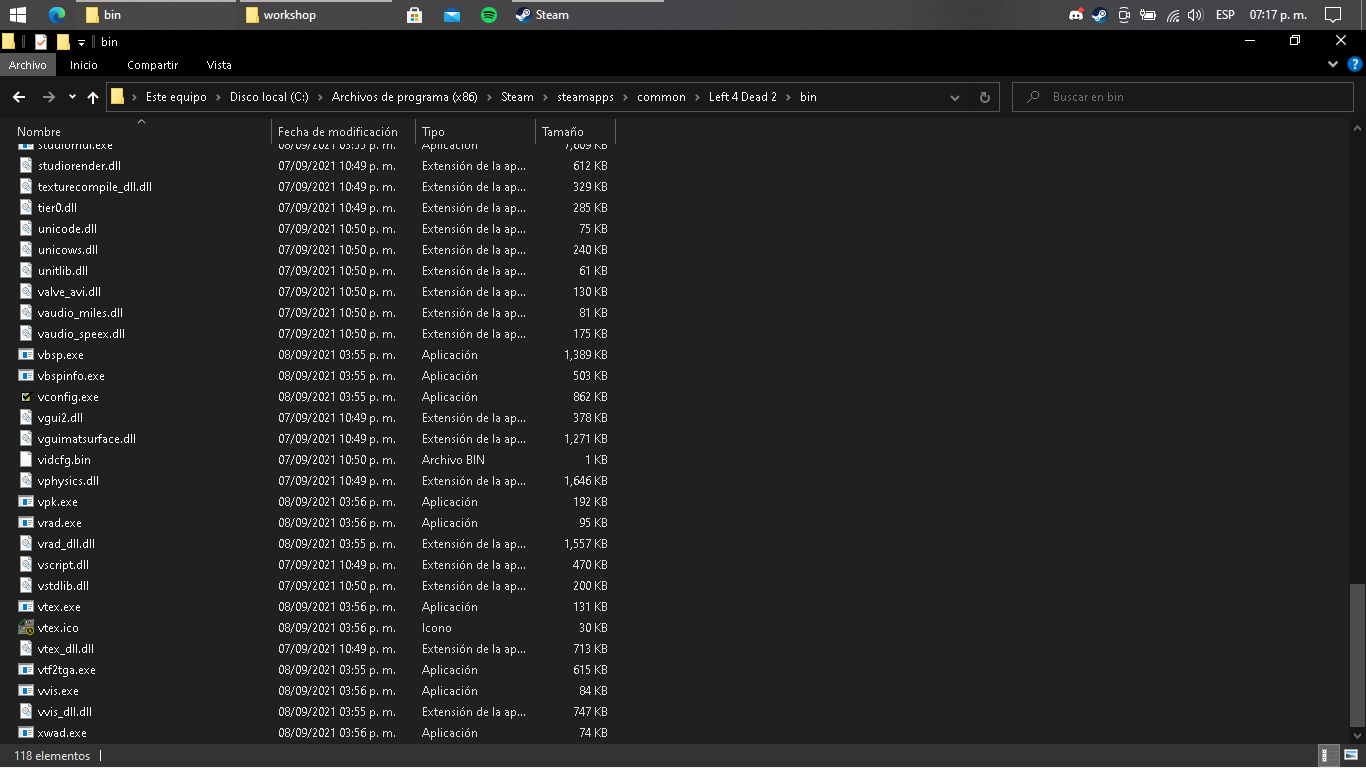
Task: Switch to the Inicio ribbon tab
Action: coord(84,65)
